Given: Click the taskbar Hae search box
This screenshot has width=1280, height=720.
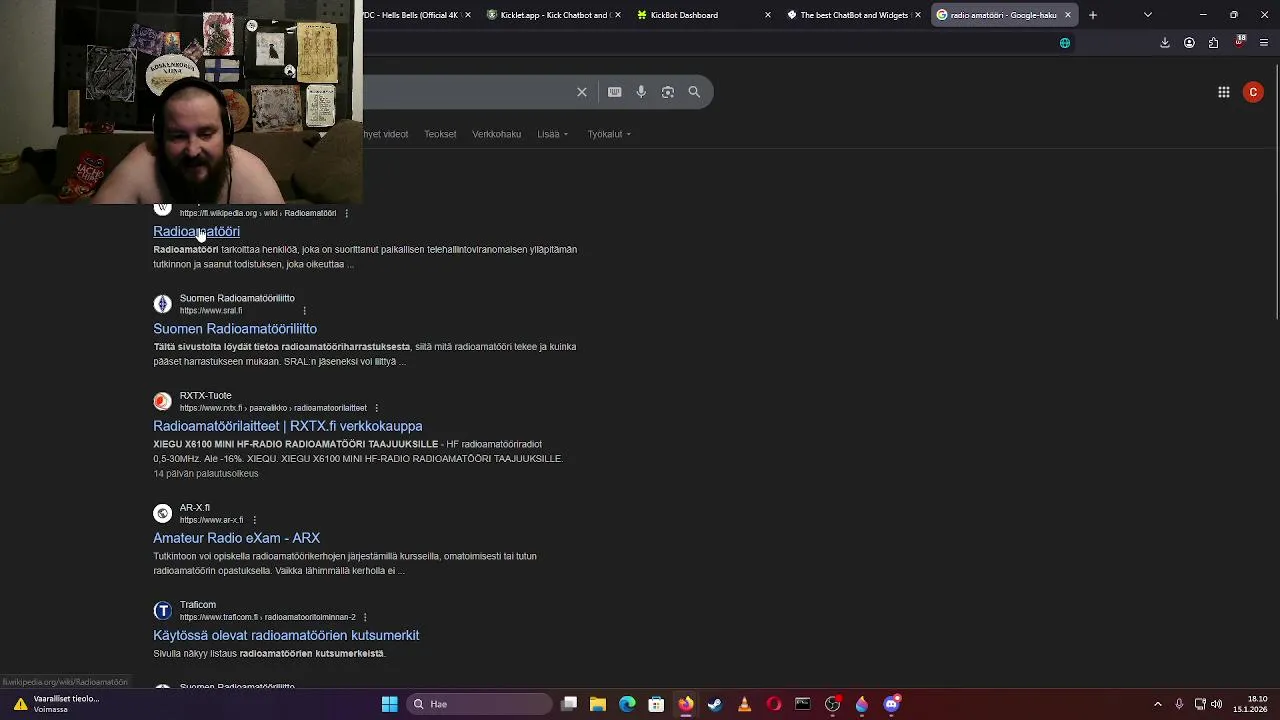Looking at the screenshot, I should tap(481, 704).
